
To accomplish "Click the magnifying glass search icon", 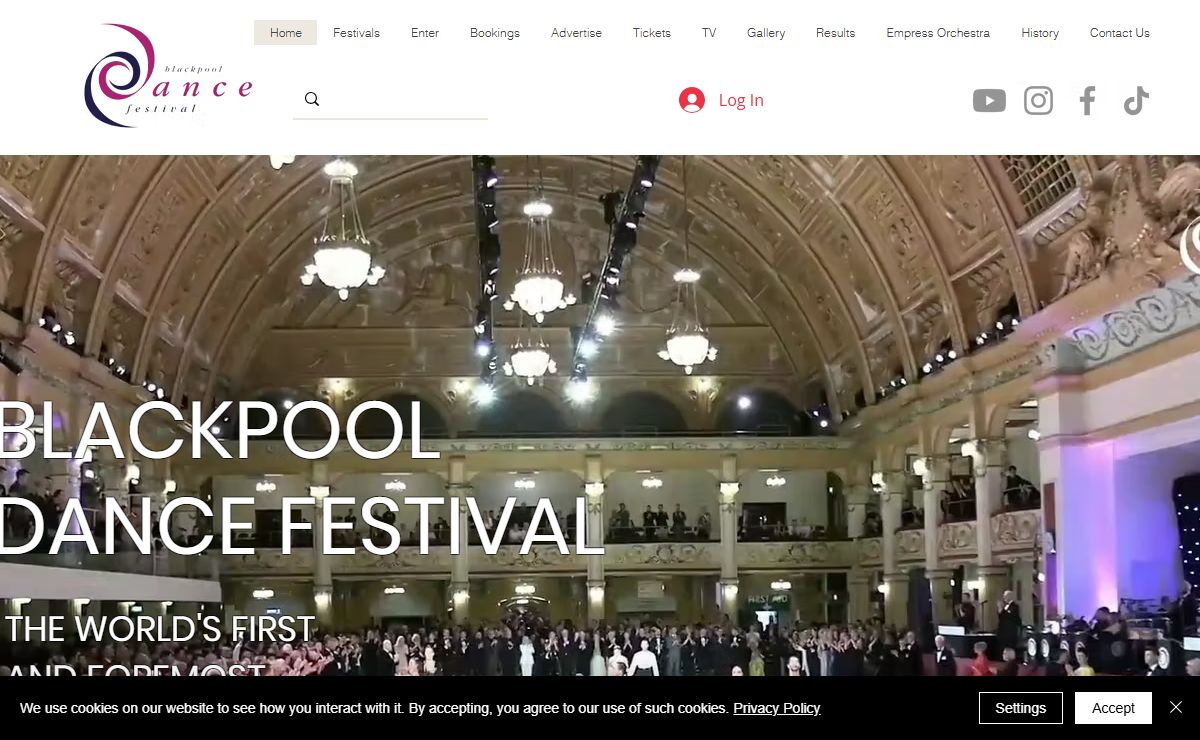I will (312, 99).
